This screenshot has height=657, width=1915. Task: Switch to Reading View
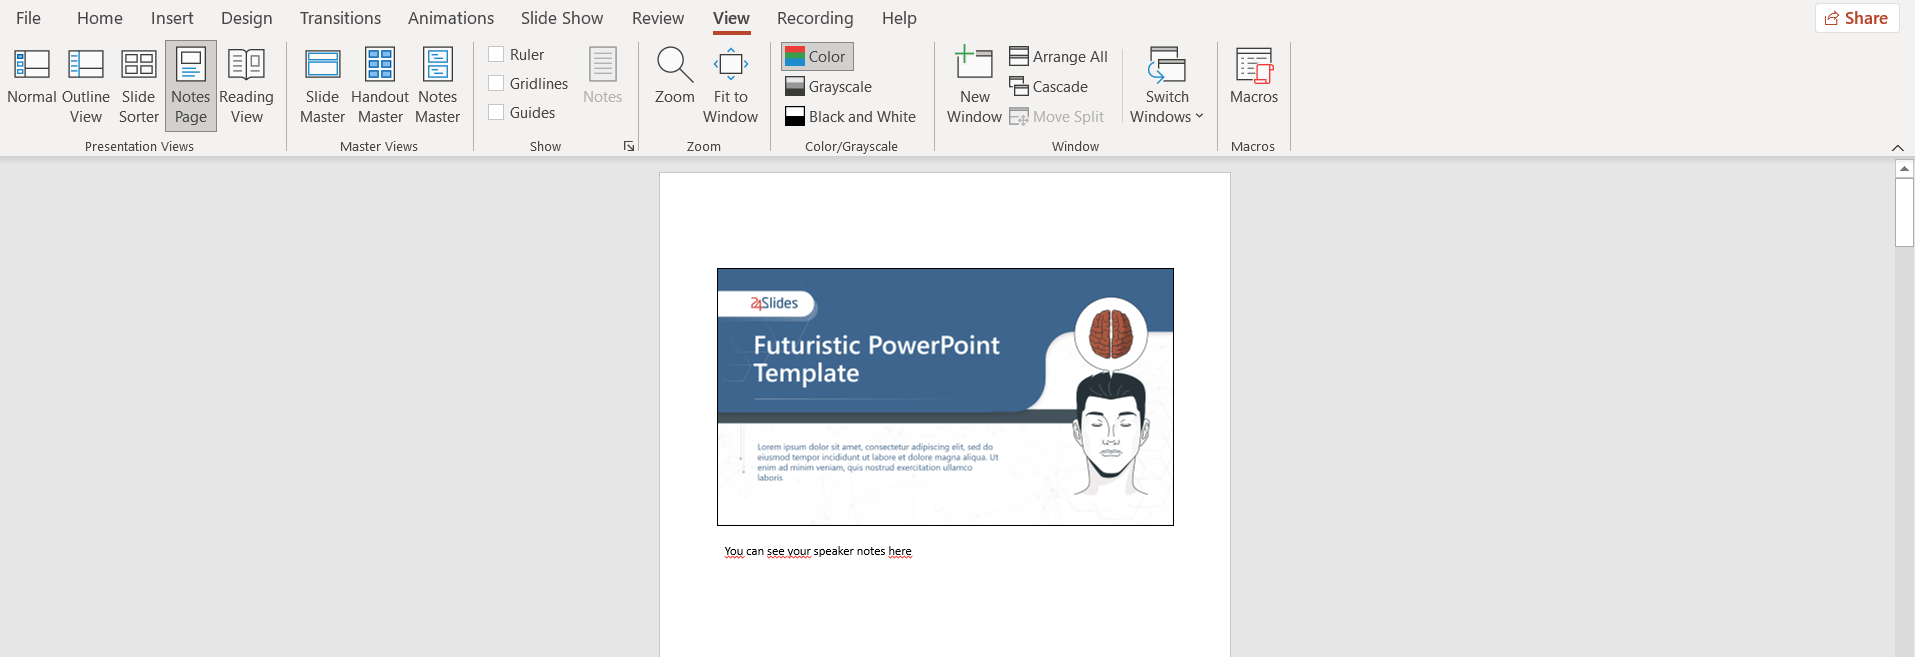click(x=246, y=85)
